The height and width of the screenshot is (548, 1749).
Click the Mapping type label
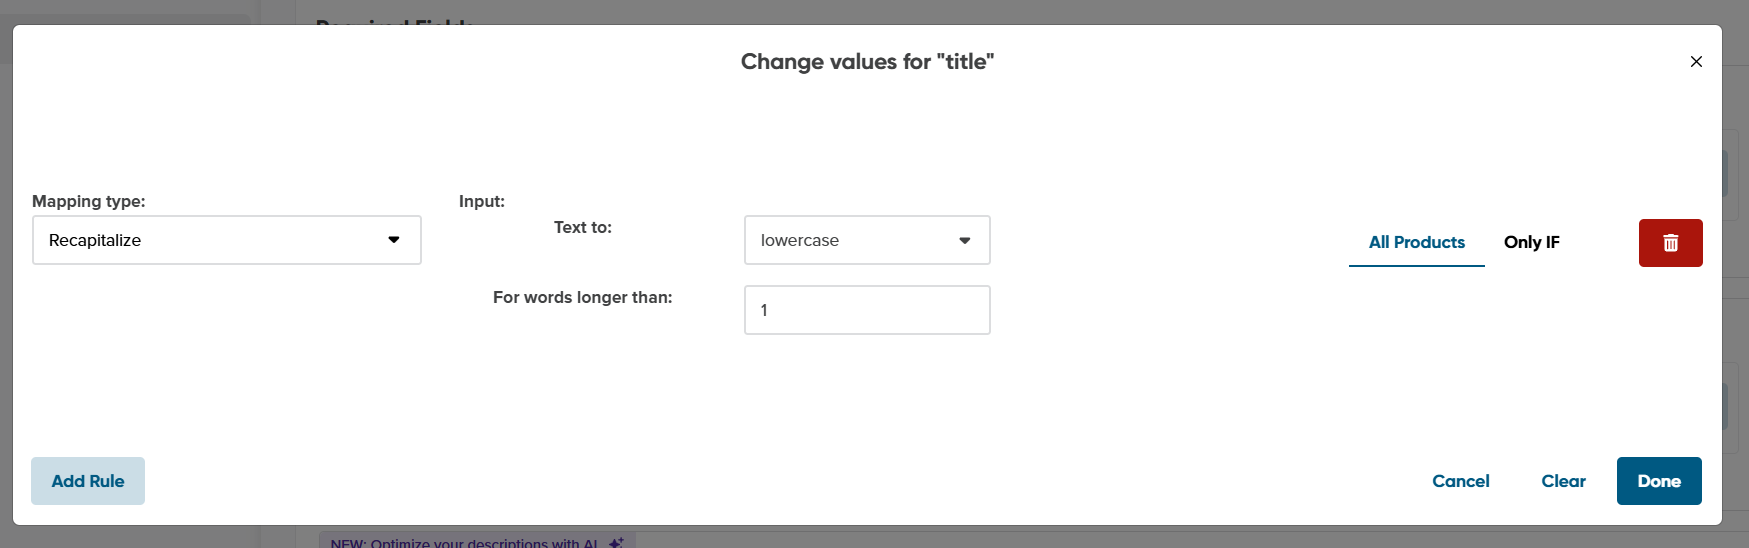pyautogui.click(x=88, y=201)
